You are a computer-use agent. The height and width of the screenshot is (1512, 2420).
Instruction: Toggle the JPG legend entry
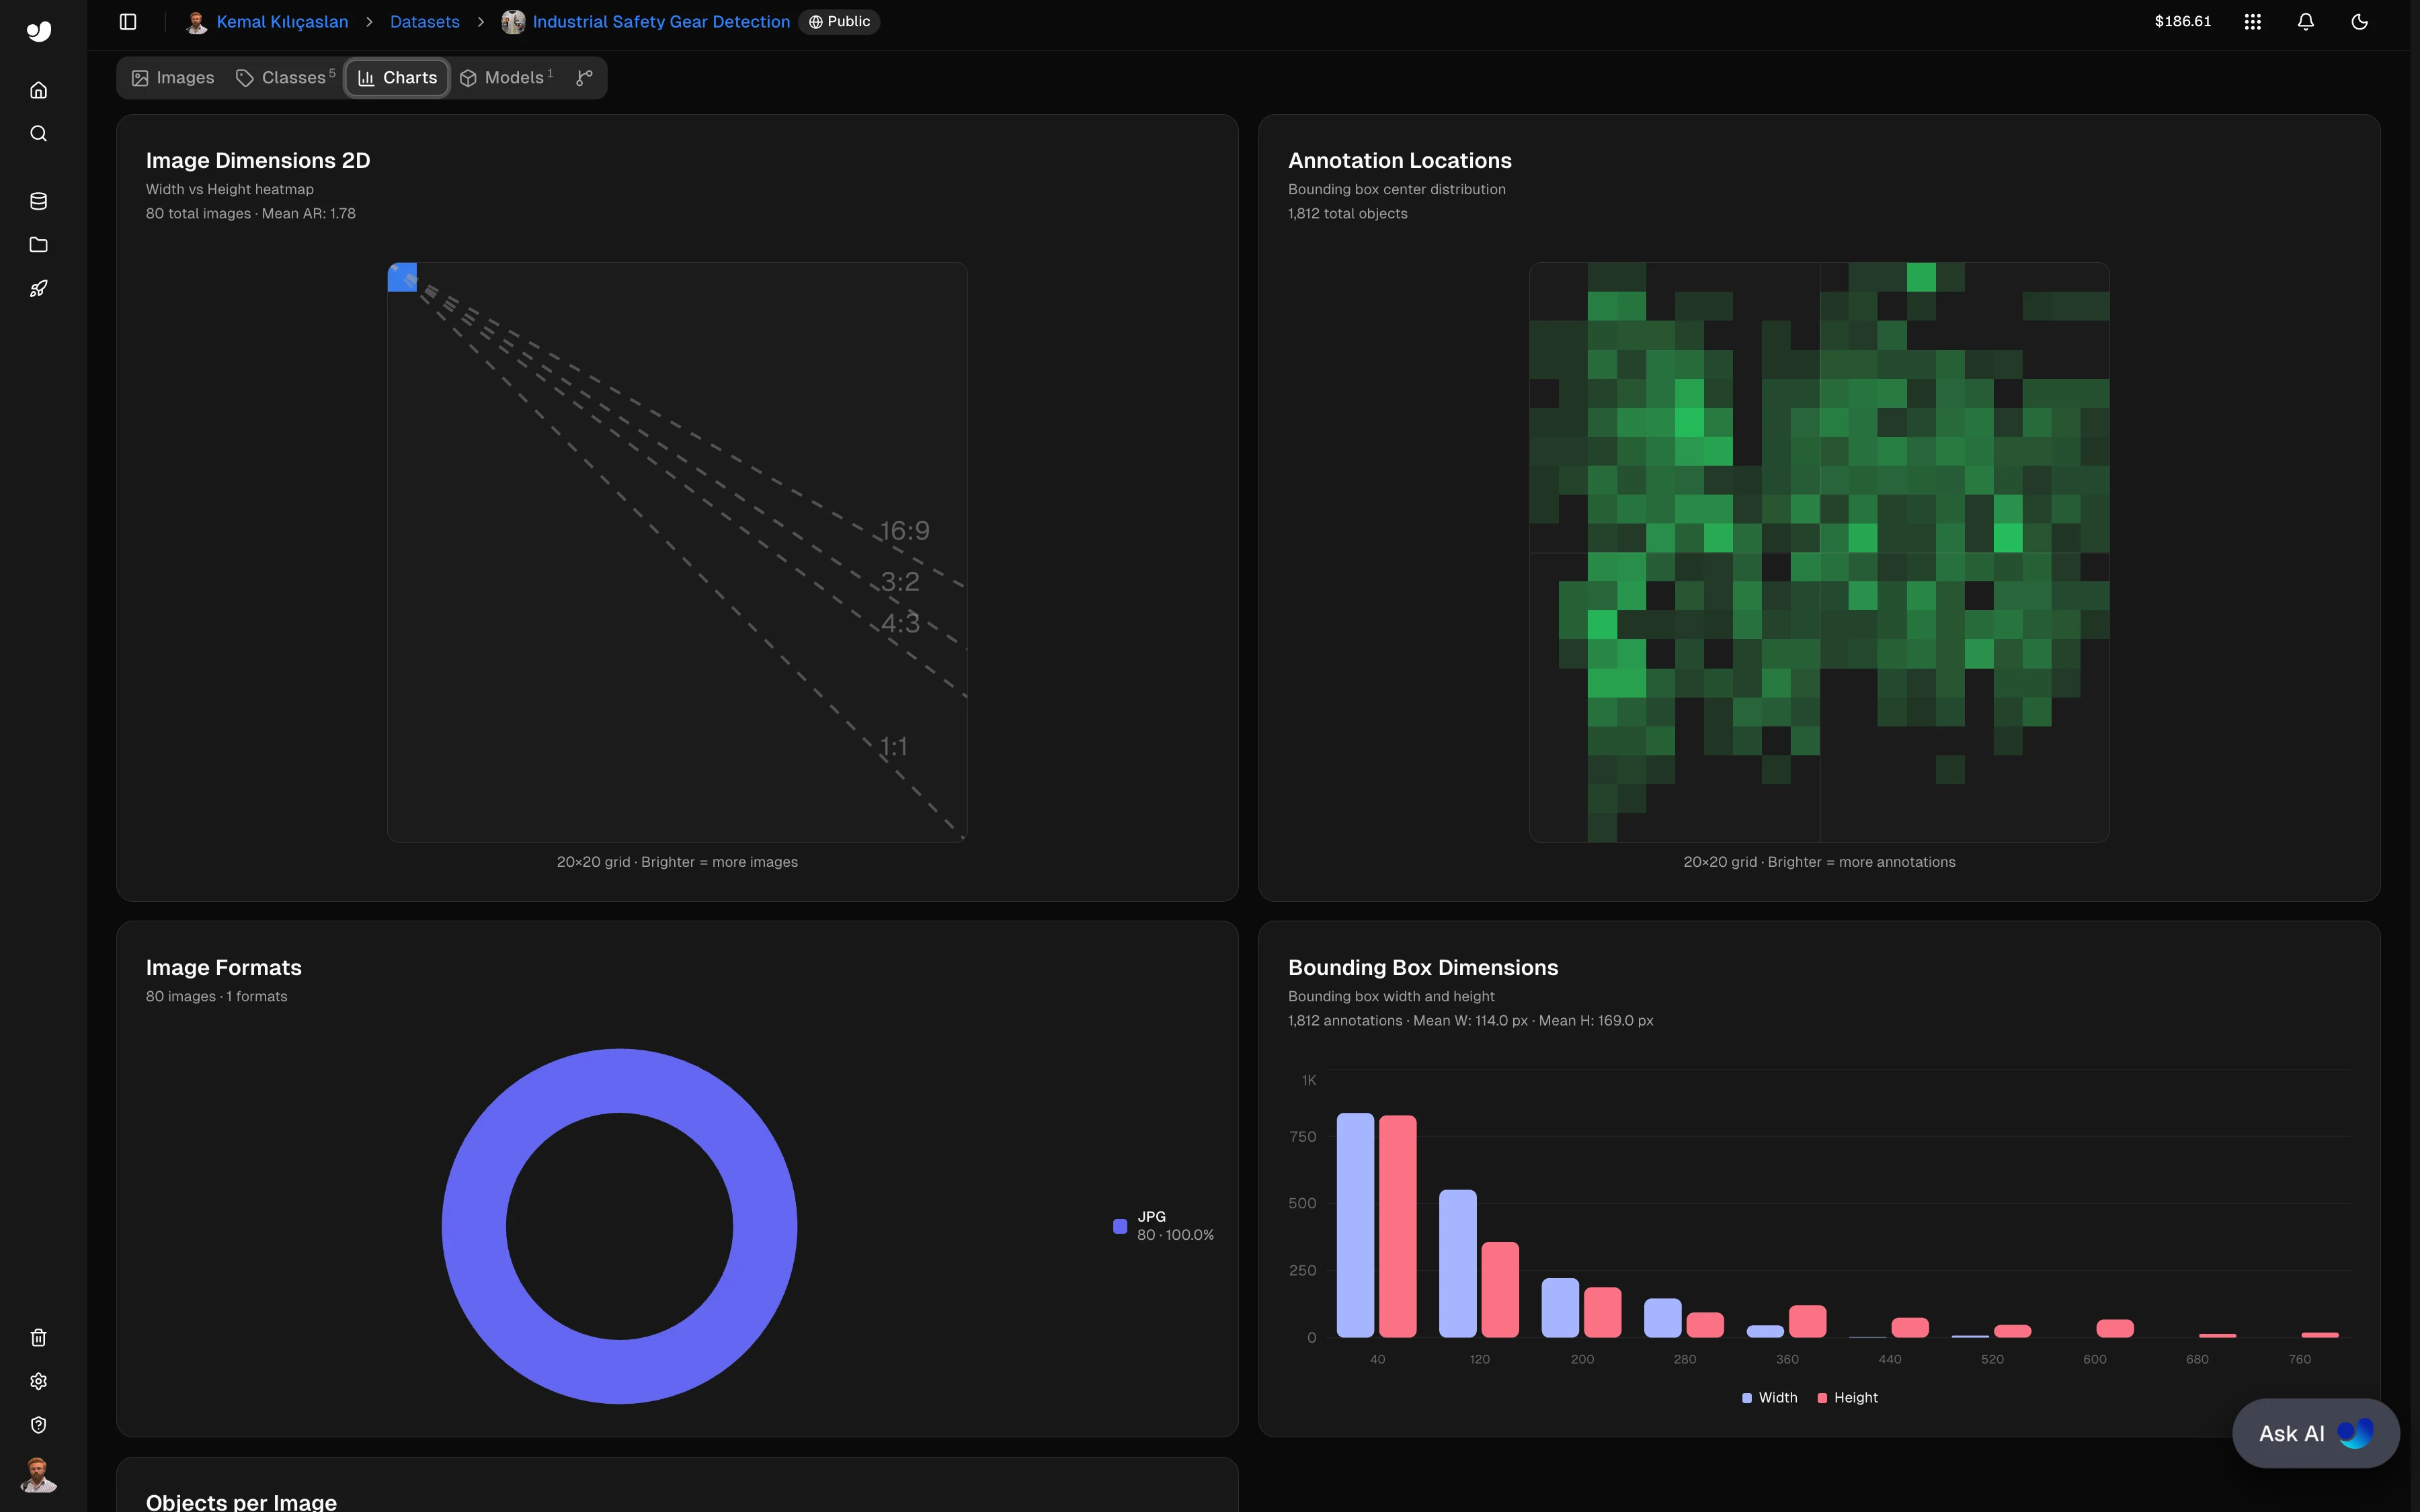pyautogui.click(x=1164, y=1226)
